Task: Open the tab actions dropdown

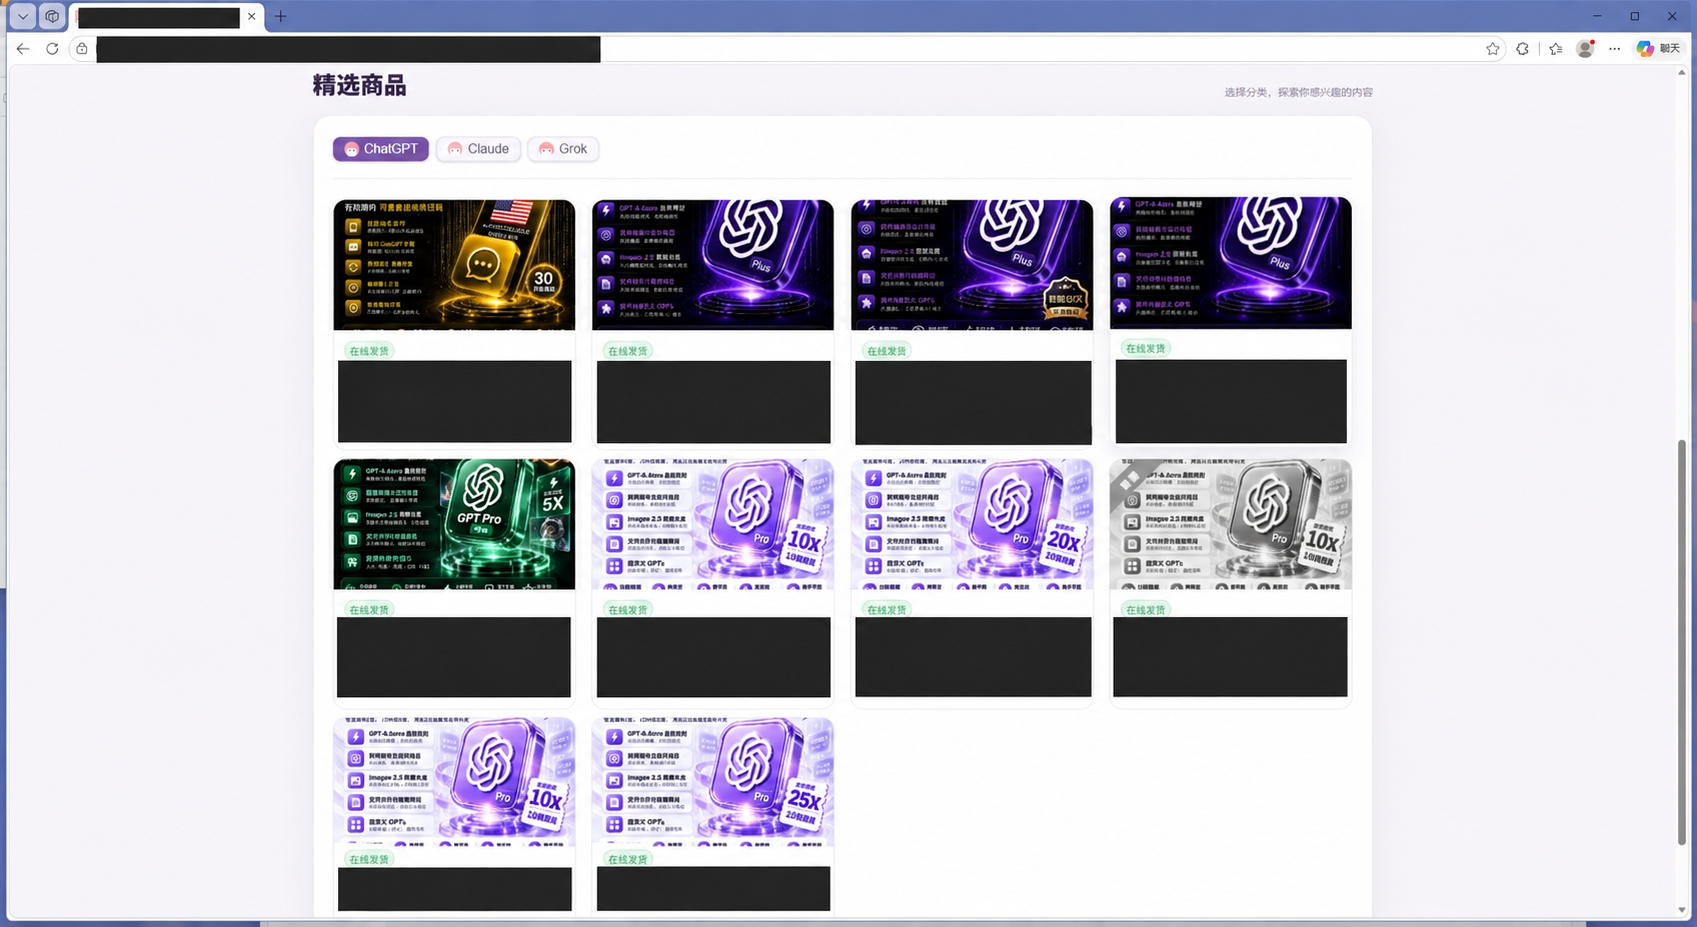Action: (22, 16)
